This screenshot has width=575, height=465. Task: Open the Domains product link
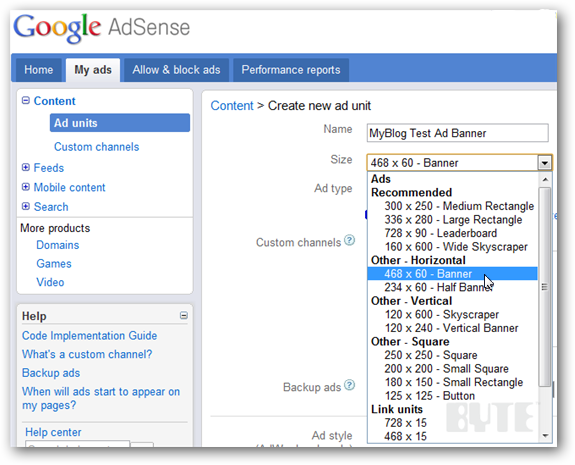(58, 245)
